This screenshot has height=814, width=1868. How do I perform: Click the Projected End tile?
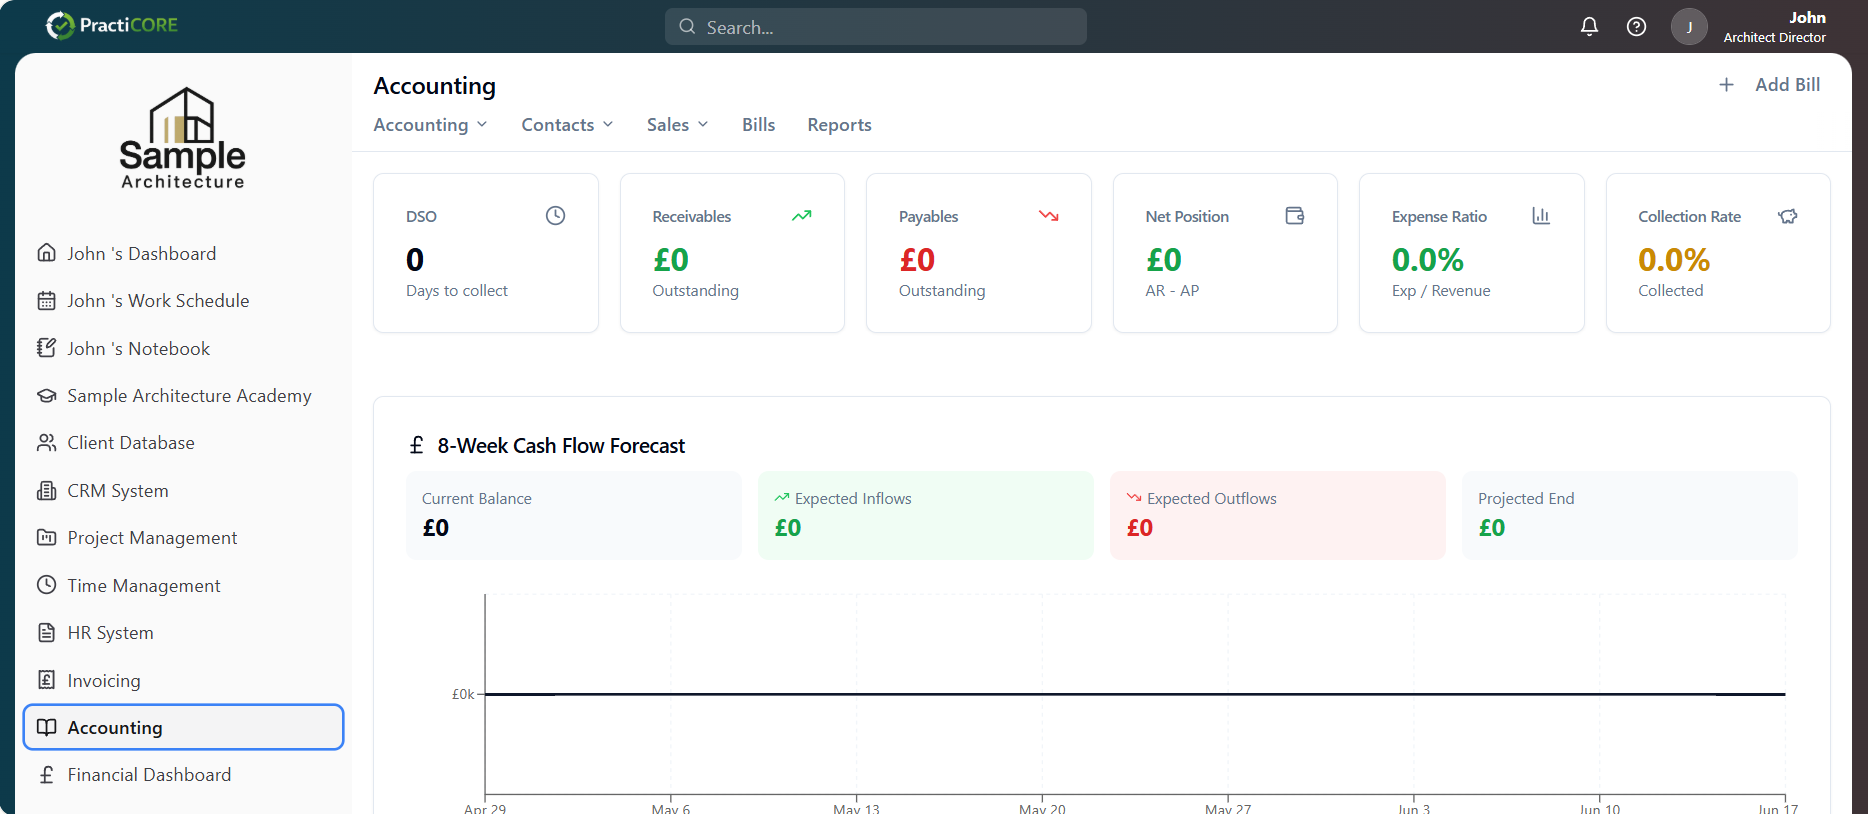point(1630,515)
